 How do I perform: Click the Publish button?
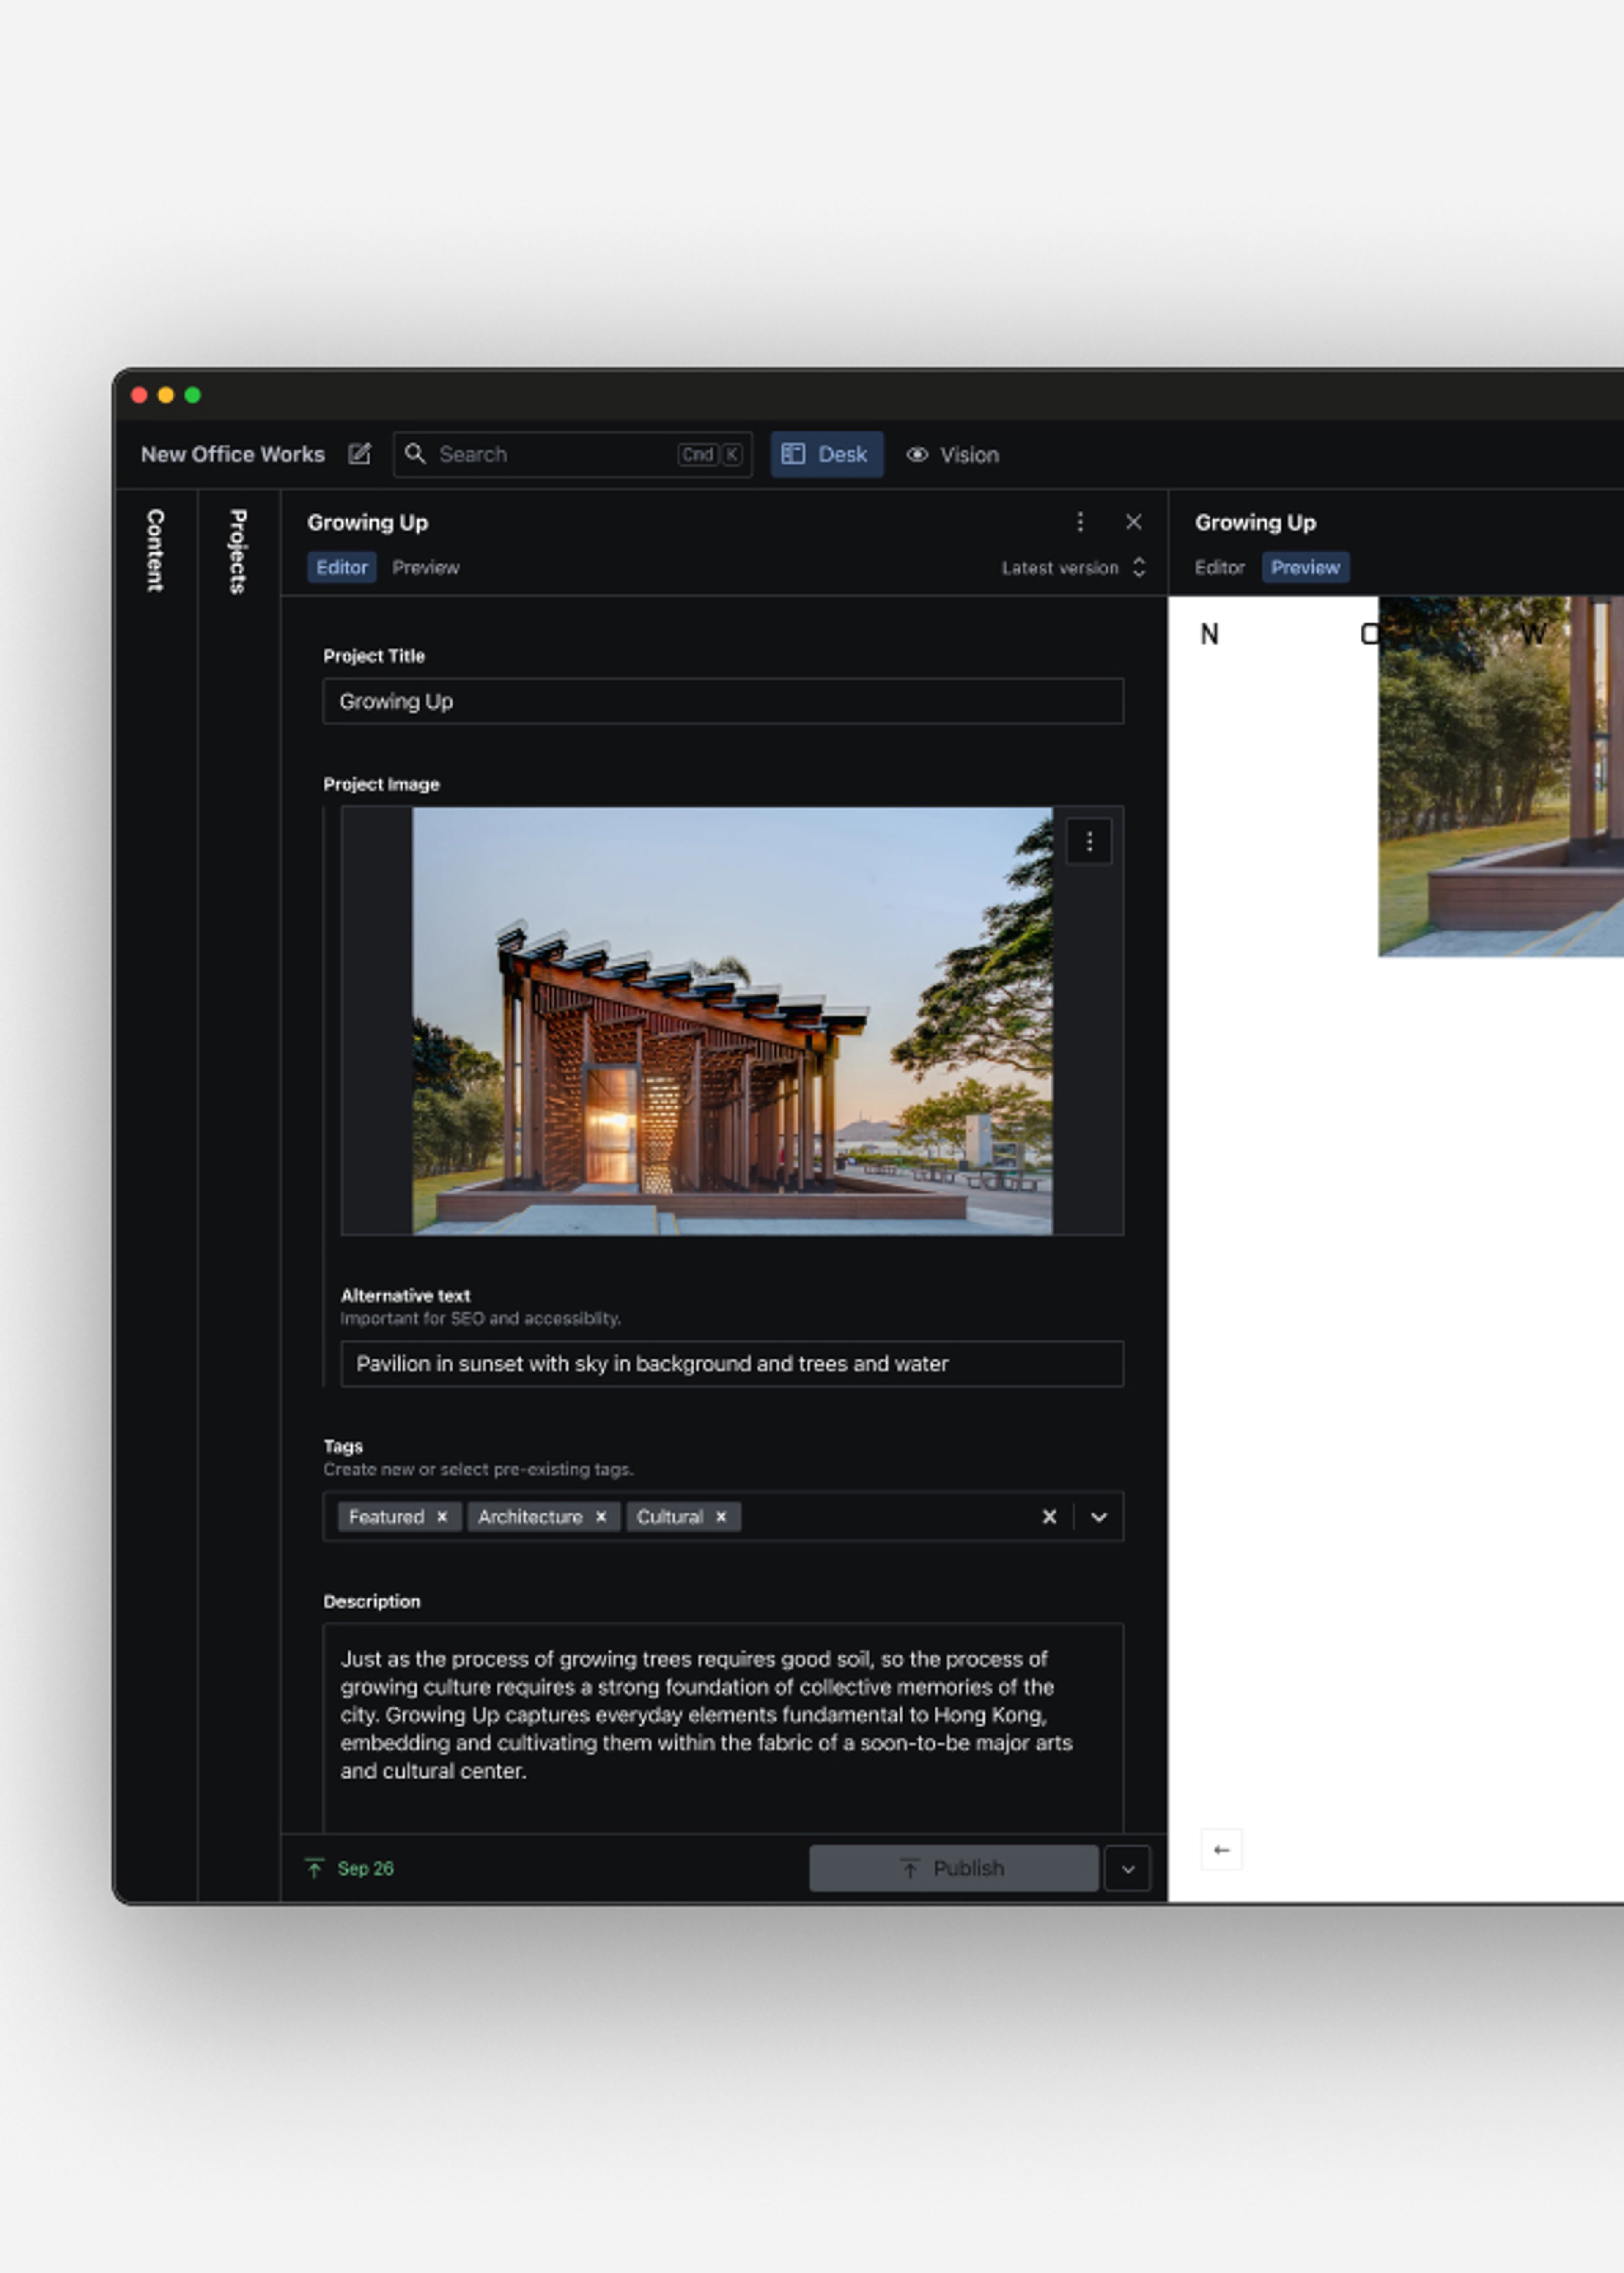click(x=954, y=1868)
